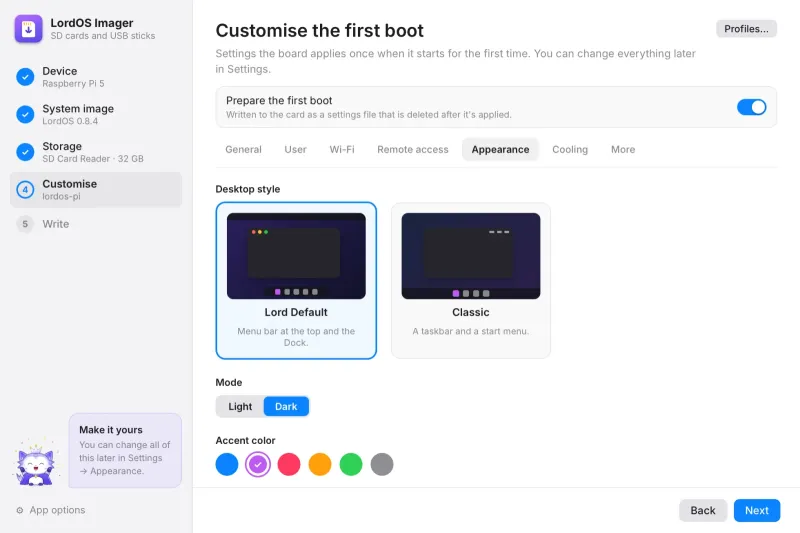This screenshot has width=800, height=533.
Task: Click the Back button
Action: pyautogui.click(x=703, y=511)
